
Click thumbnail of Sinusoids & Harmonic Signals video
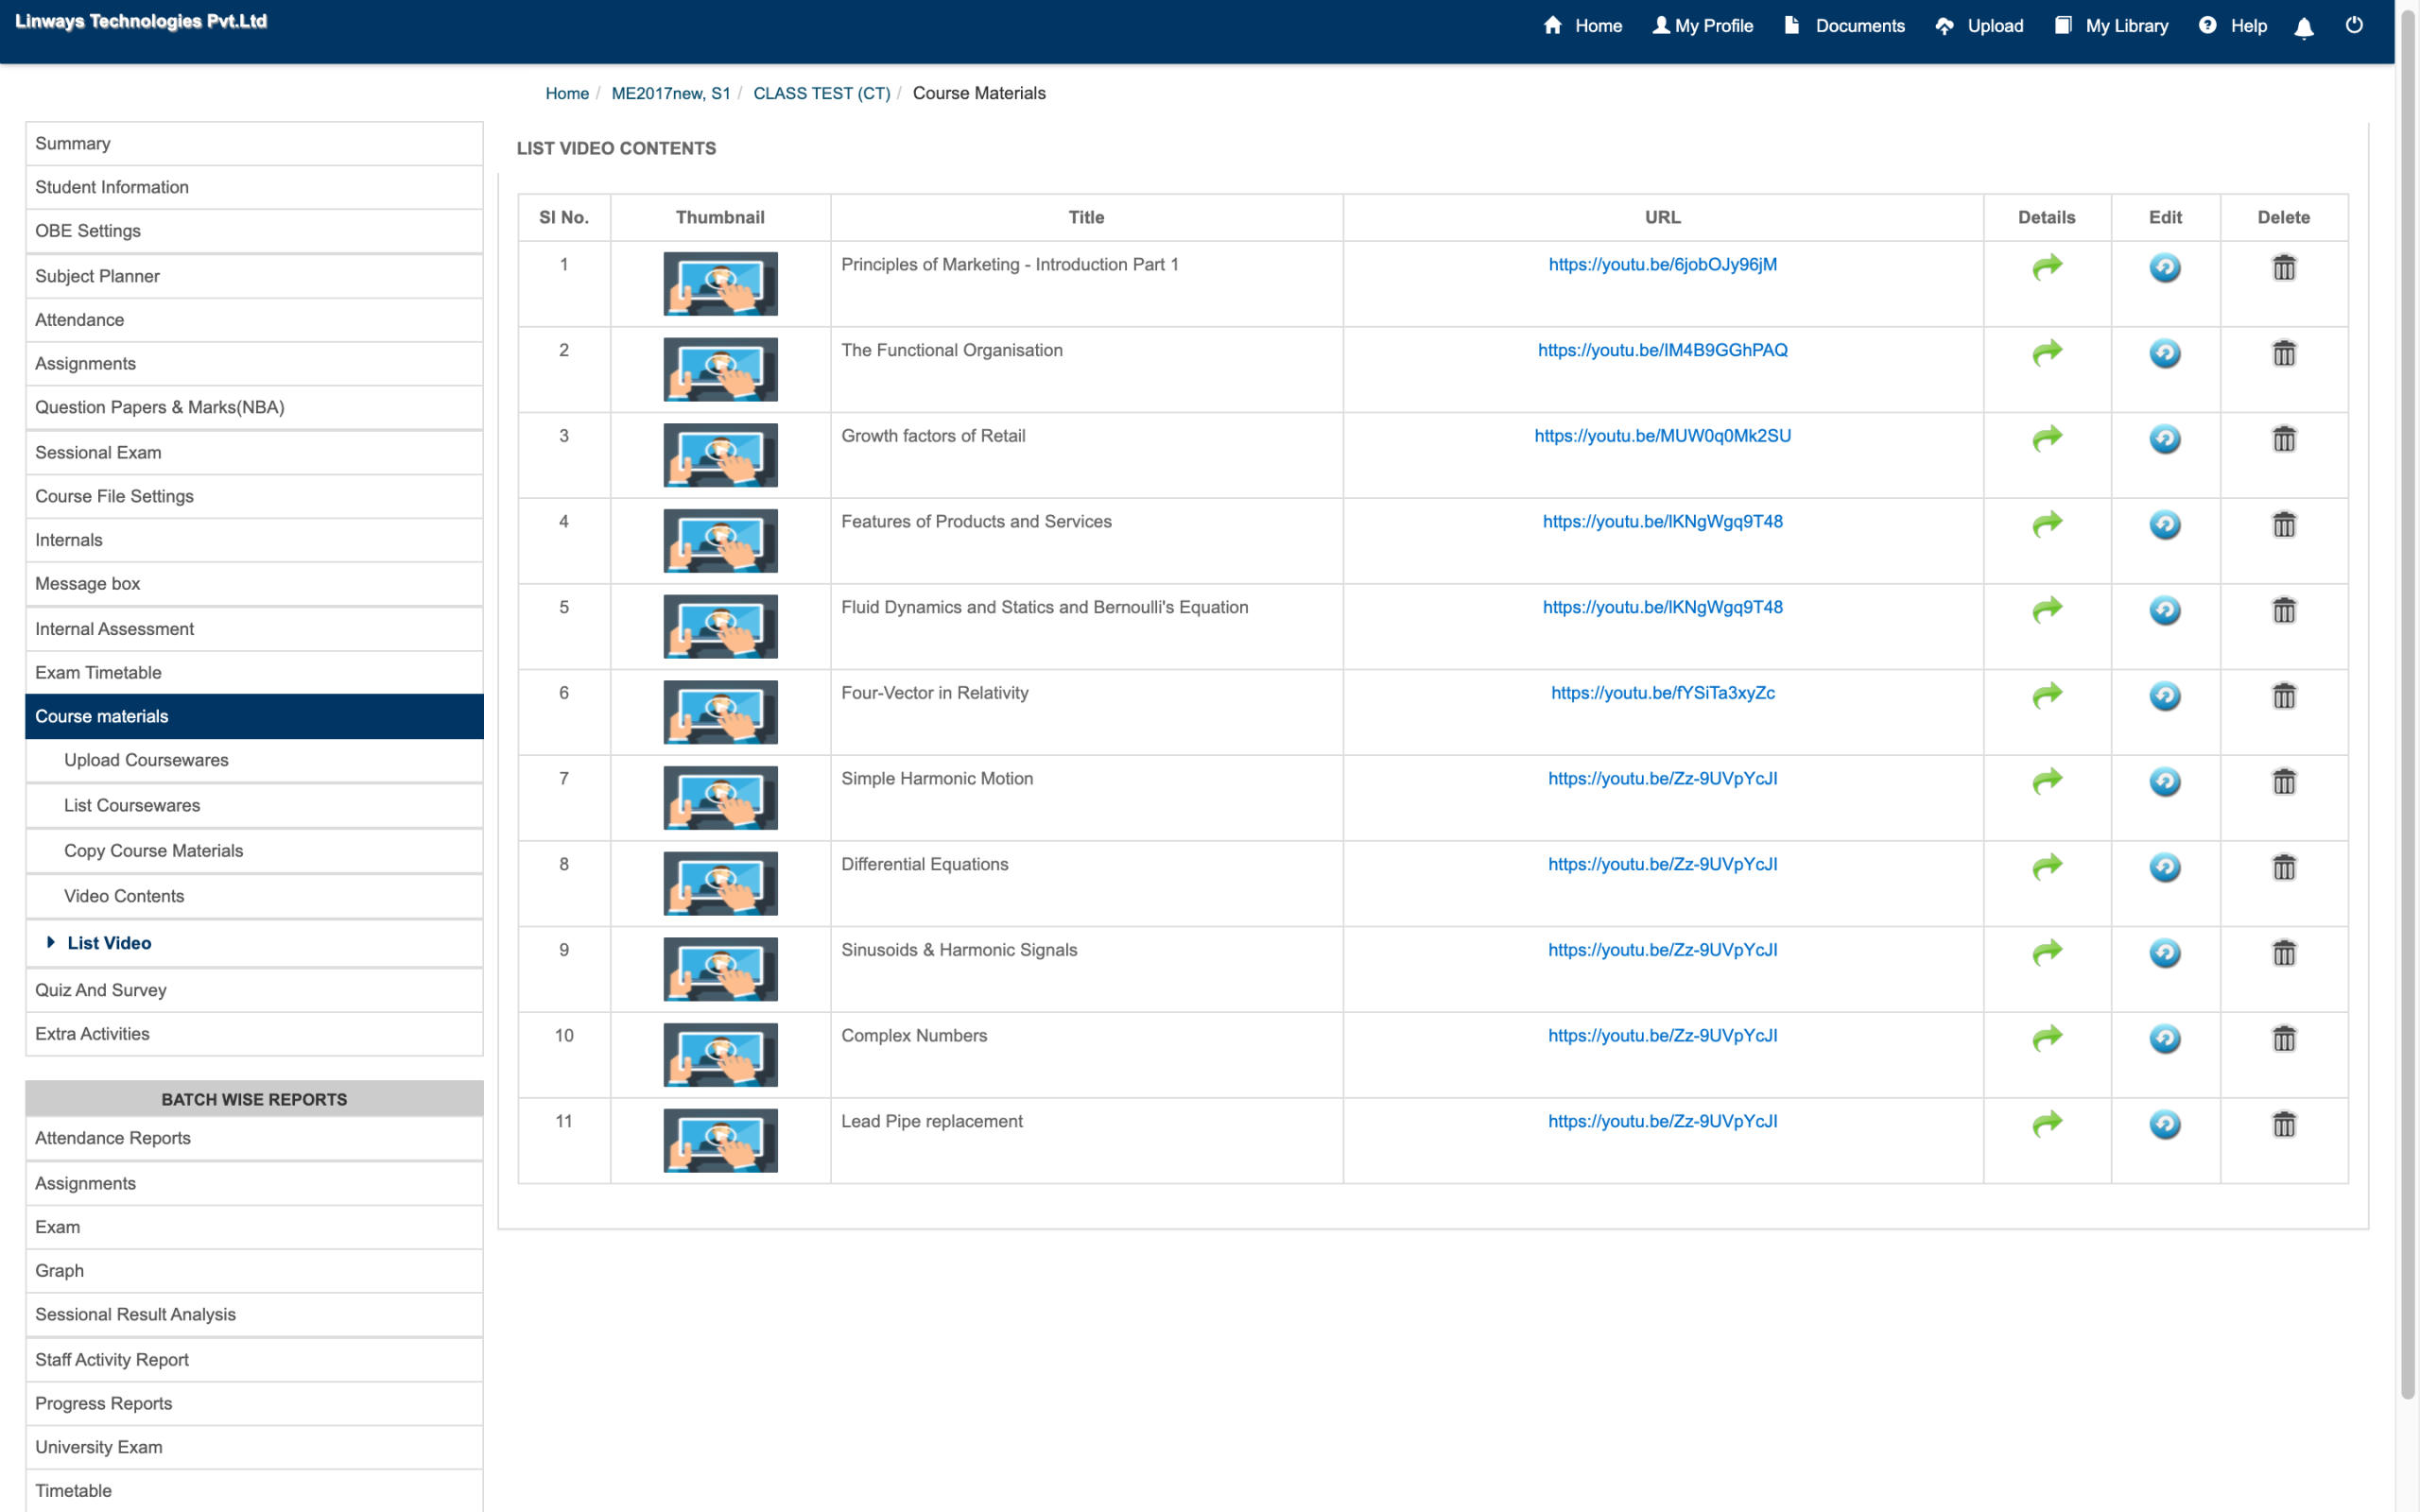(720, 968)
